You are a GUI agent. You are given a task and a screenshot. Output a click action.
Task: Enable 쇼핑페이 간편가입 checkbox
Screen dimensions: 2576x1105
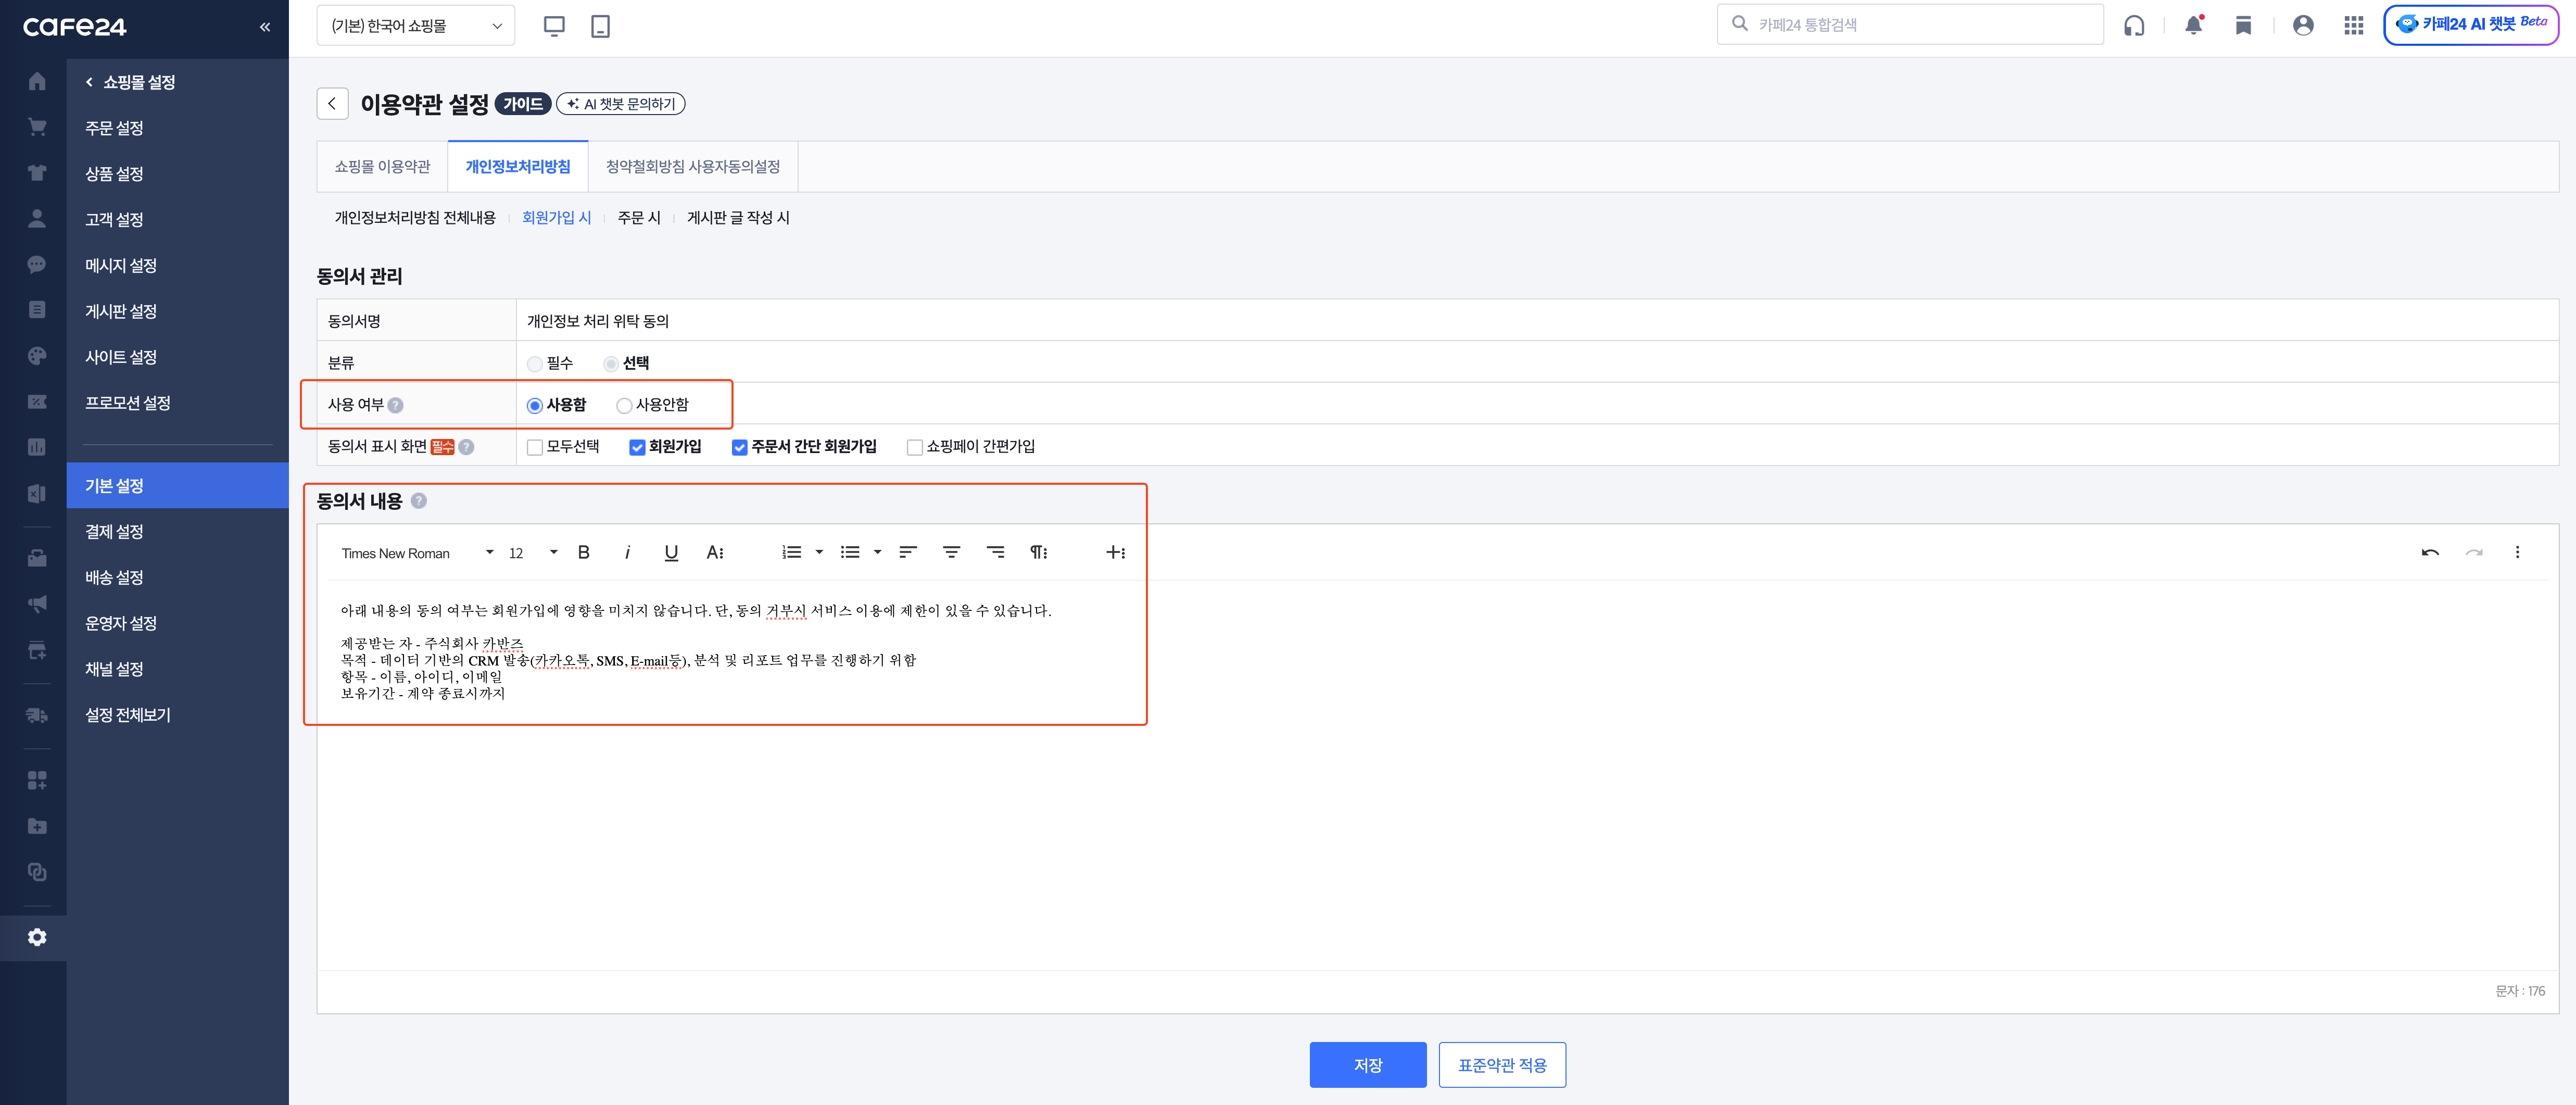914,447
